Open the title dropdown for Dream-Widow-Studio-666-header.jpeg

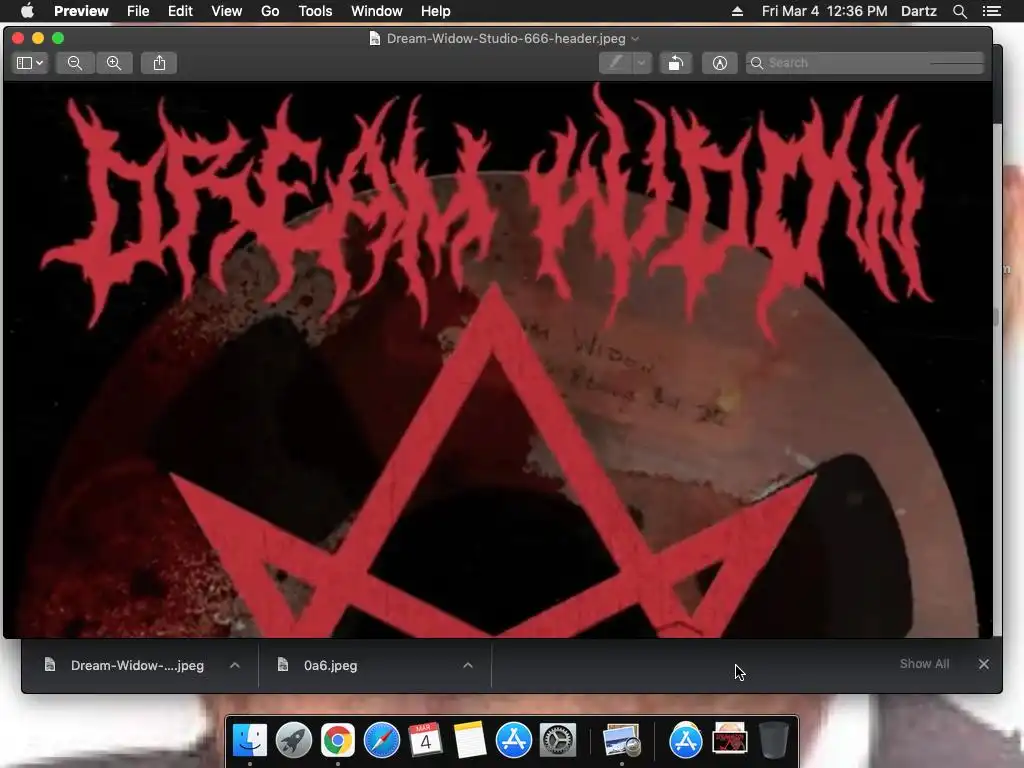tap(635, 39)
